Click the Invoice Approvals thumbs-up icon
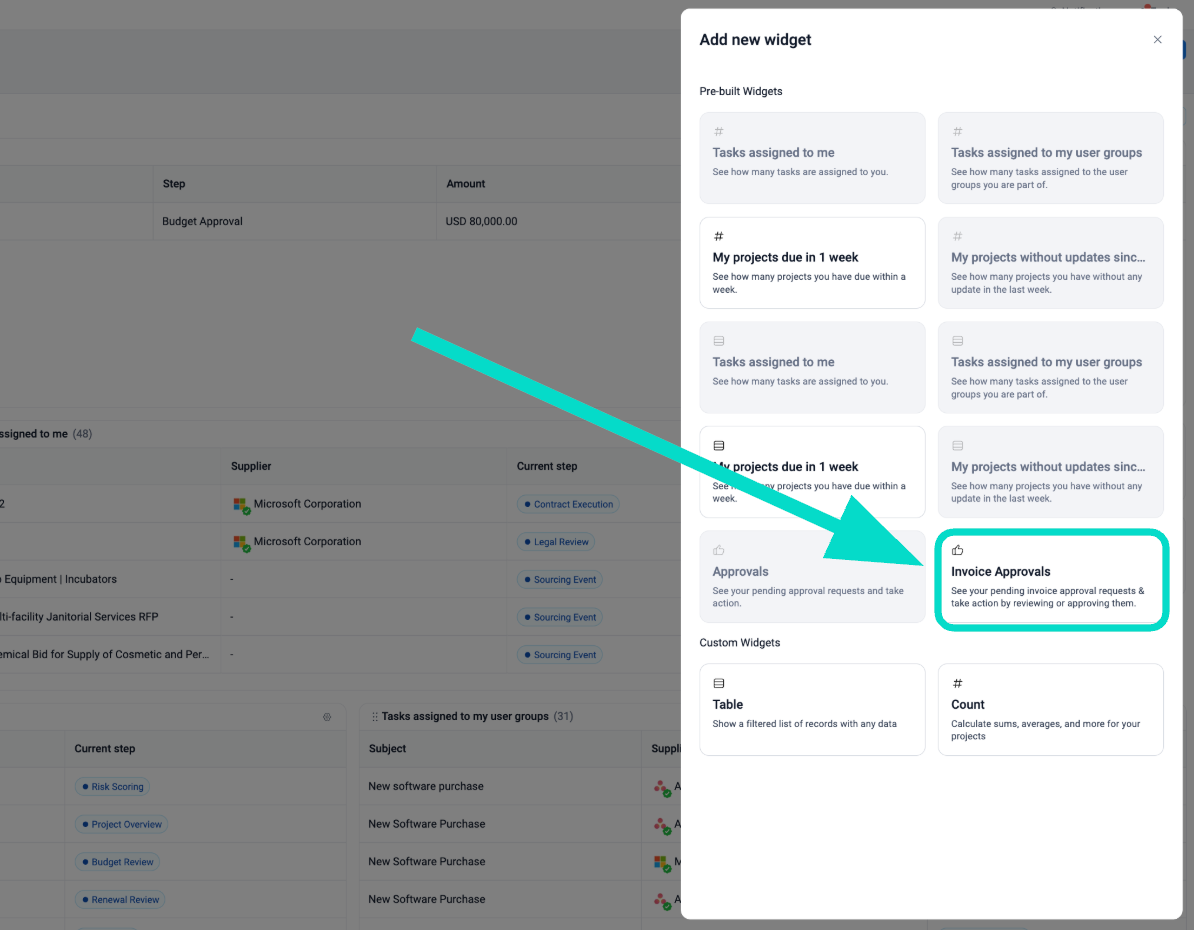Screen dimensions: 1194x930 [957, 550]
